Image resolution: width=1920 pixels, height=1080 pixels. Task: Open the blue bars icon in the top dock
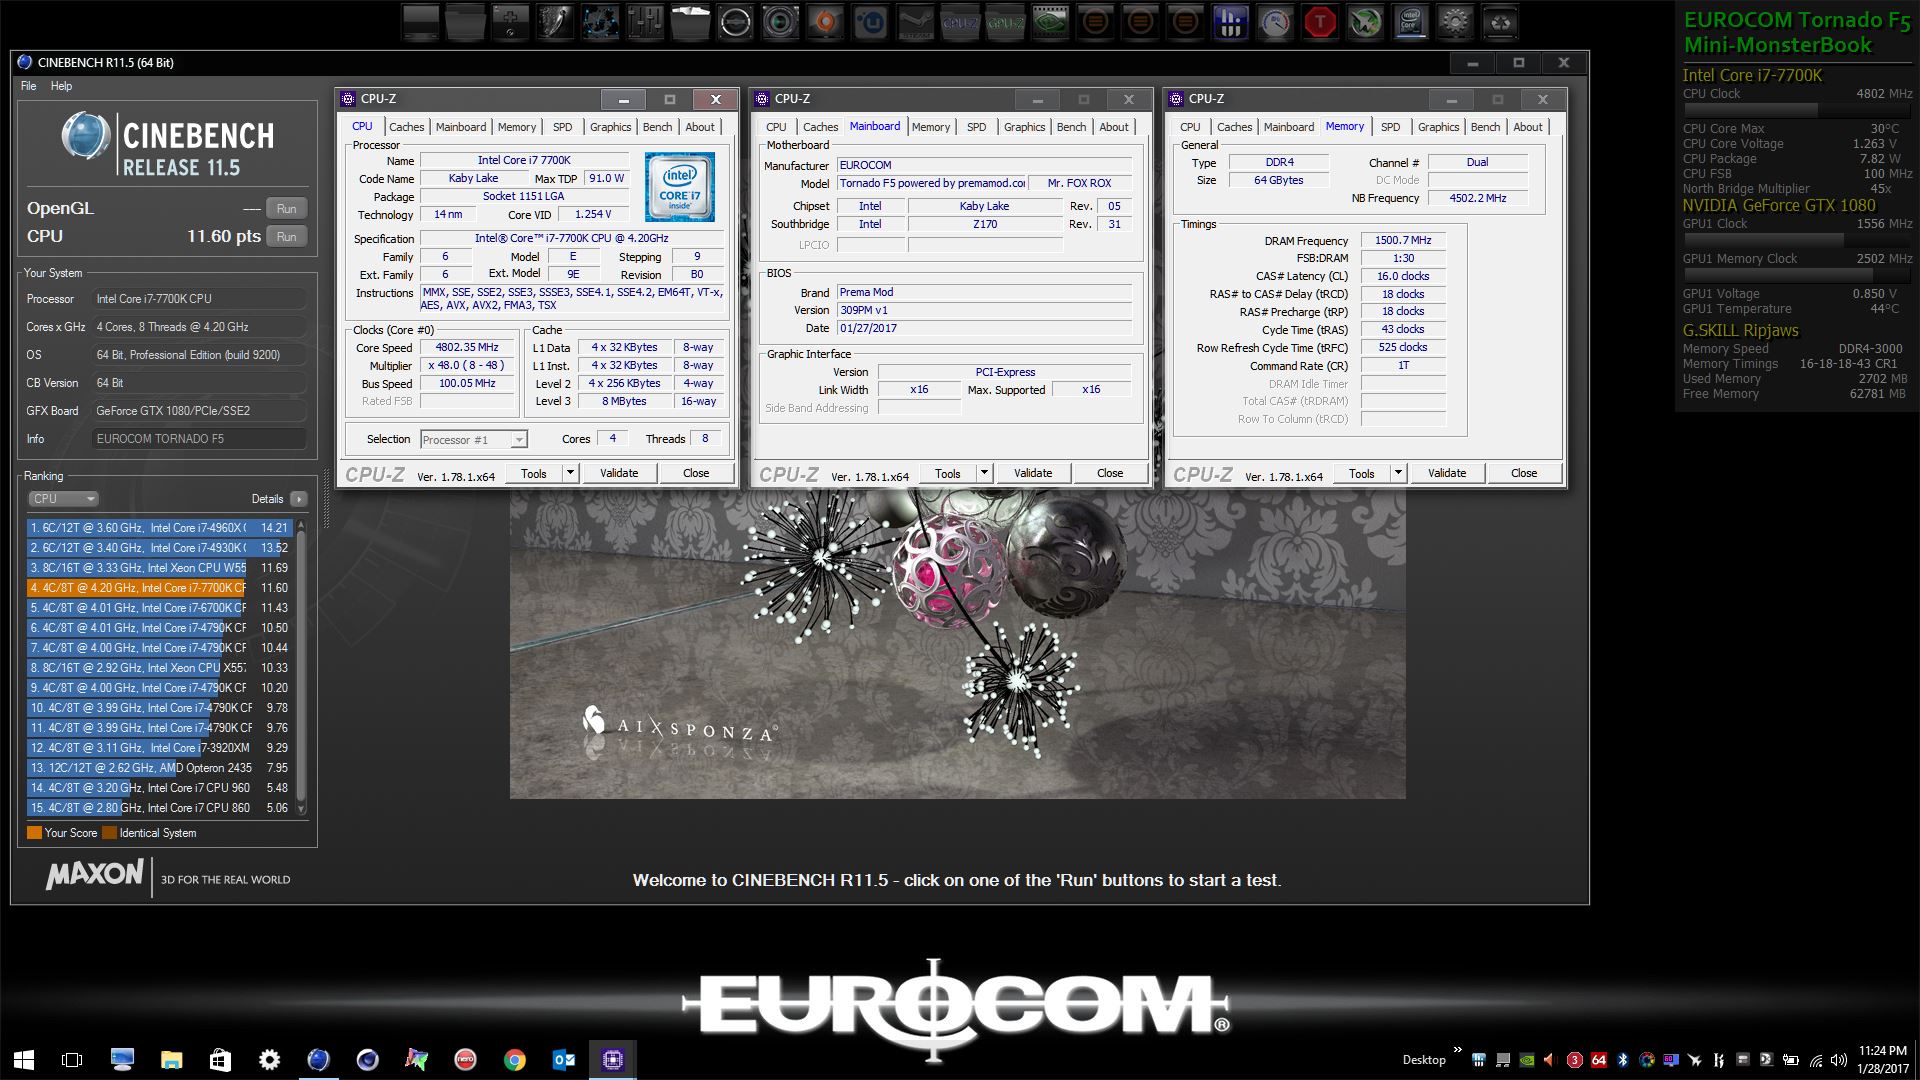1230,22
